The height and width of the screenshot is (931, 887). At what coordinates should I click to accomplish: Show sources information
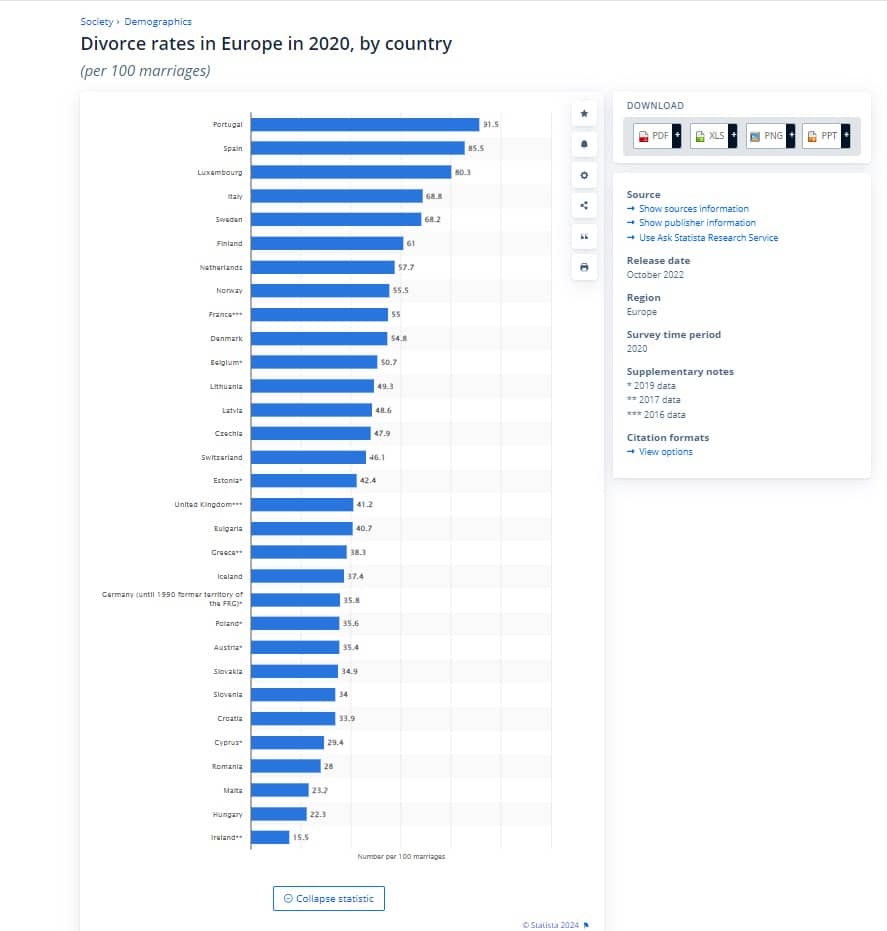click(693, 209)
